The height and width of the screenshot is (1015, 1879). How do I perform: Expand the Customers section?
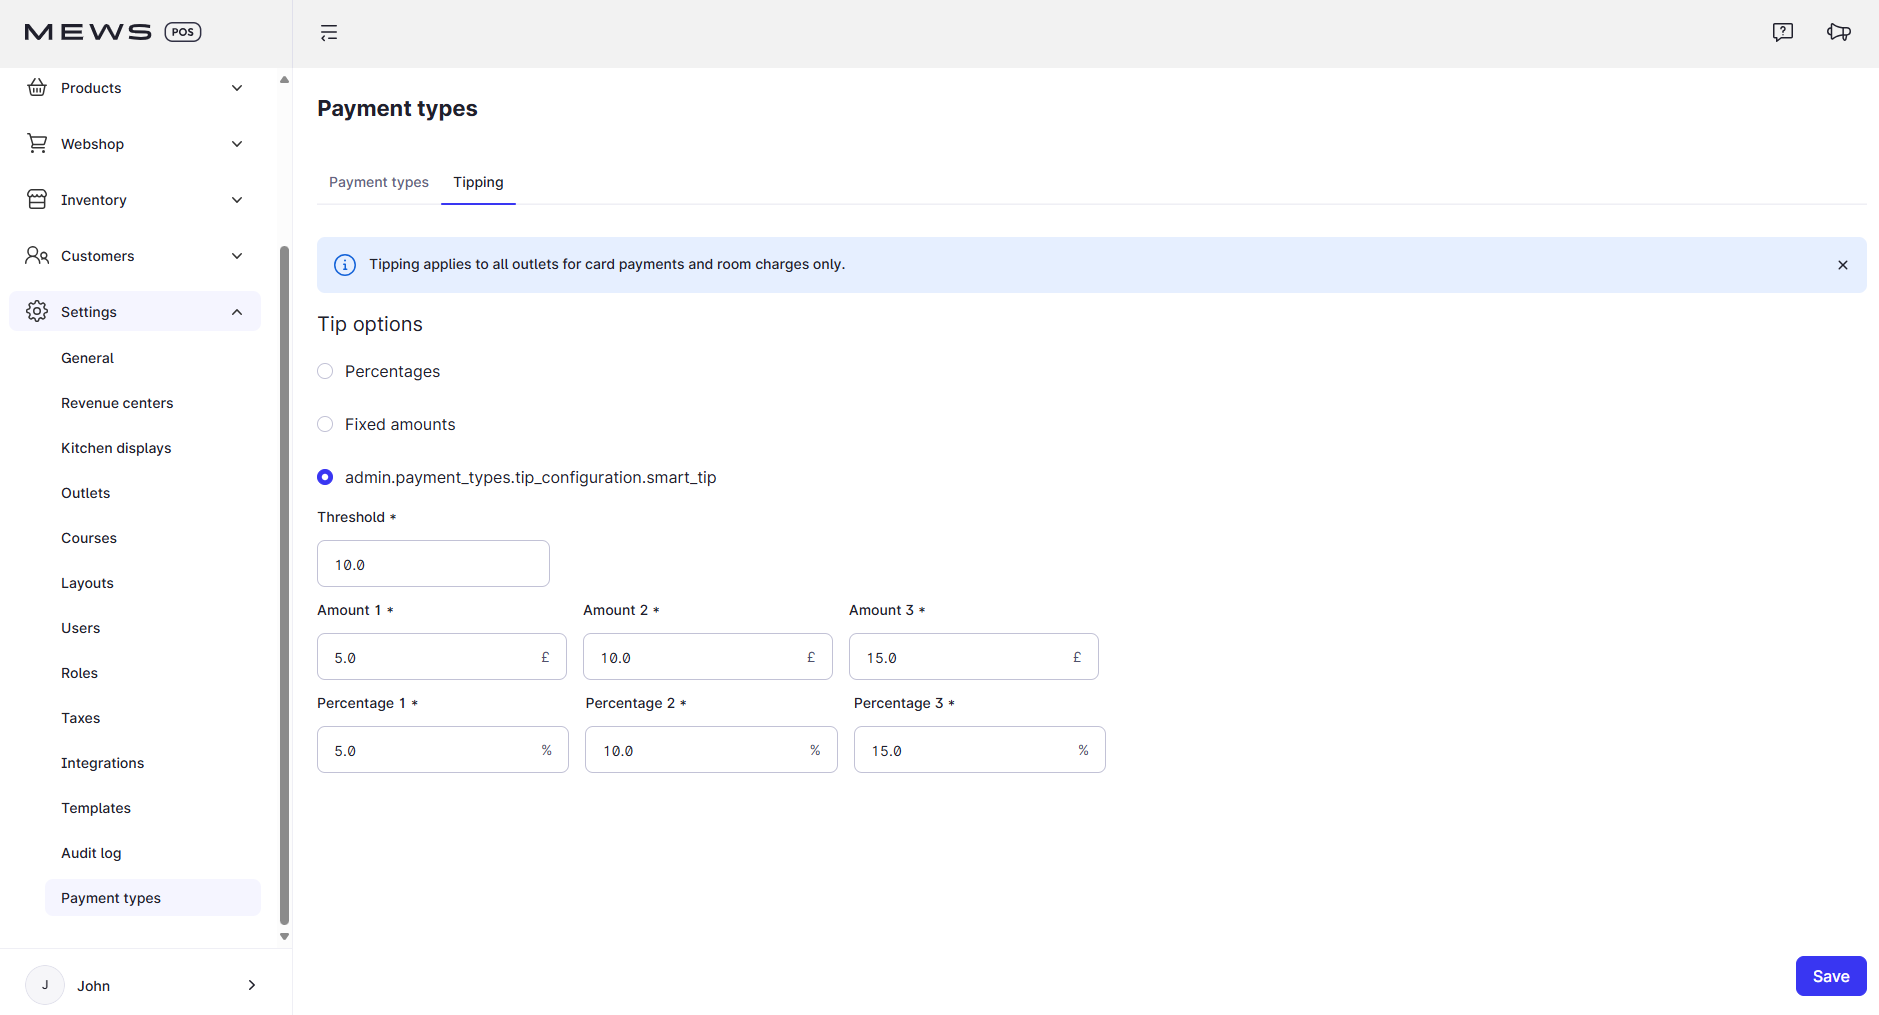click(237, 255)
